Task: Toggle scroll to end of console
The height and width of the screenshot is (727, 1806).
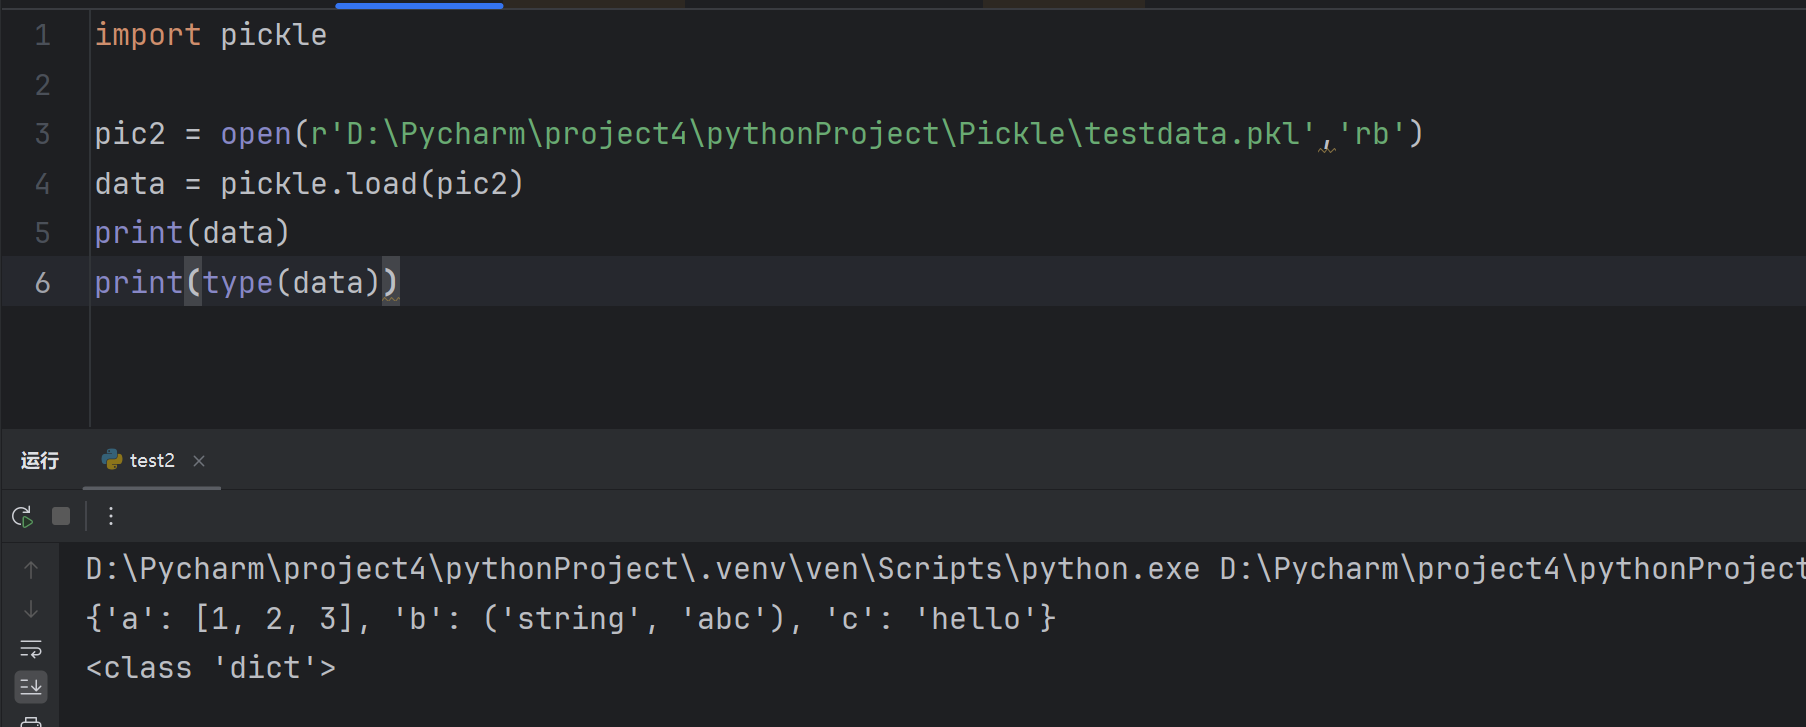Action: pos(31,687)
